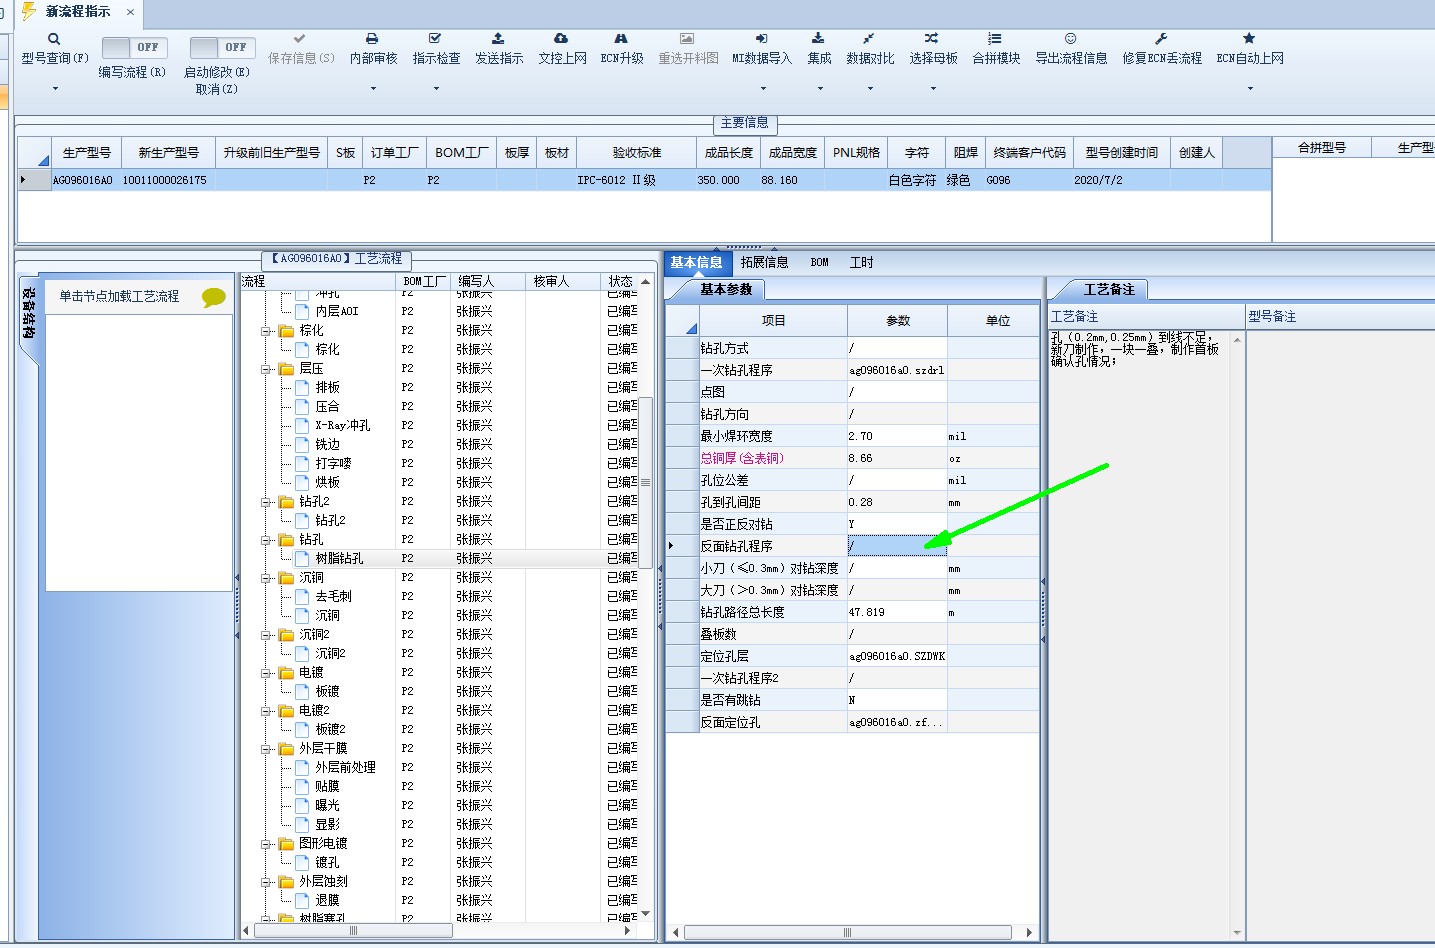Select the 基本参数 sub-tab
The width and height of the screenshot is (1435, 948).
(x=726, y=289)
